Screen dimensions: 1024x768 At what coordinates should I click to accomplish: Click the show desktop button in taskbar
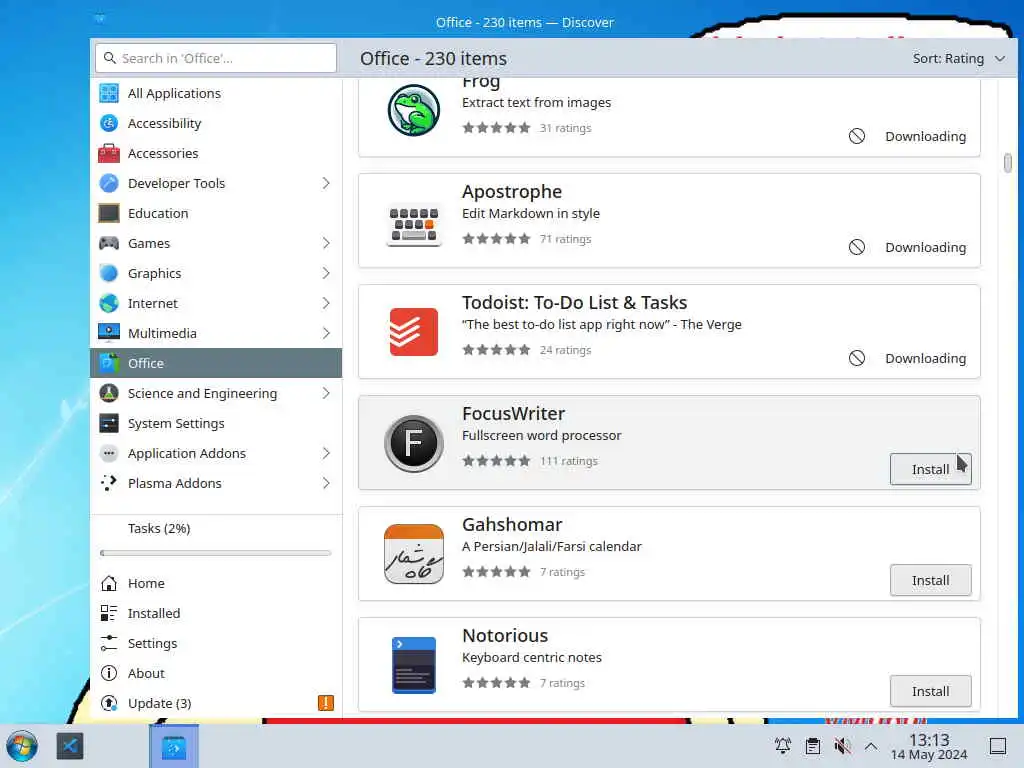point(998,746)
